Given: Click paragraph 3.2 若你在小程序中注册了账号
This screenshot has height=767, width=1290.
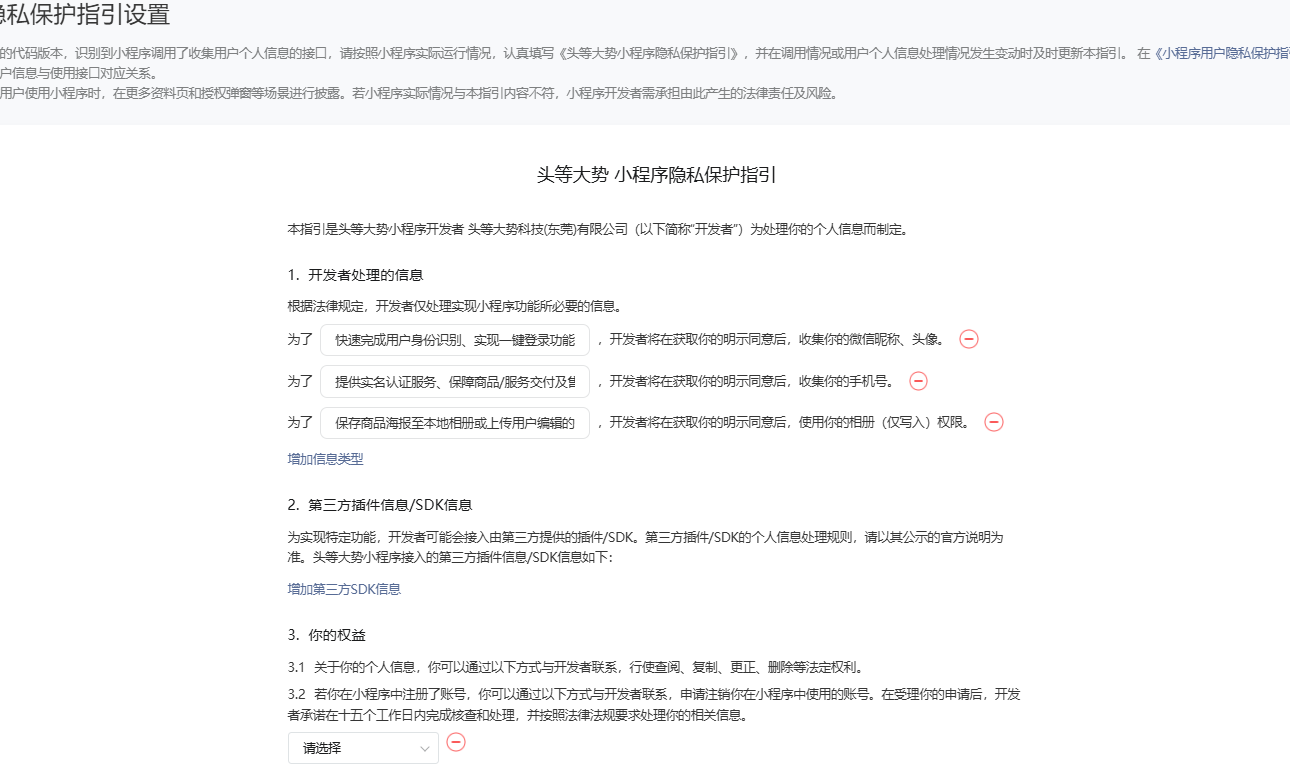Looking at the screenshot, I should click(x=654, y=705).
